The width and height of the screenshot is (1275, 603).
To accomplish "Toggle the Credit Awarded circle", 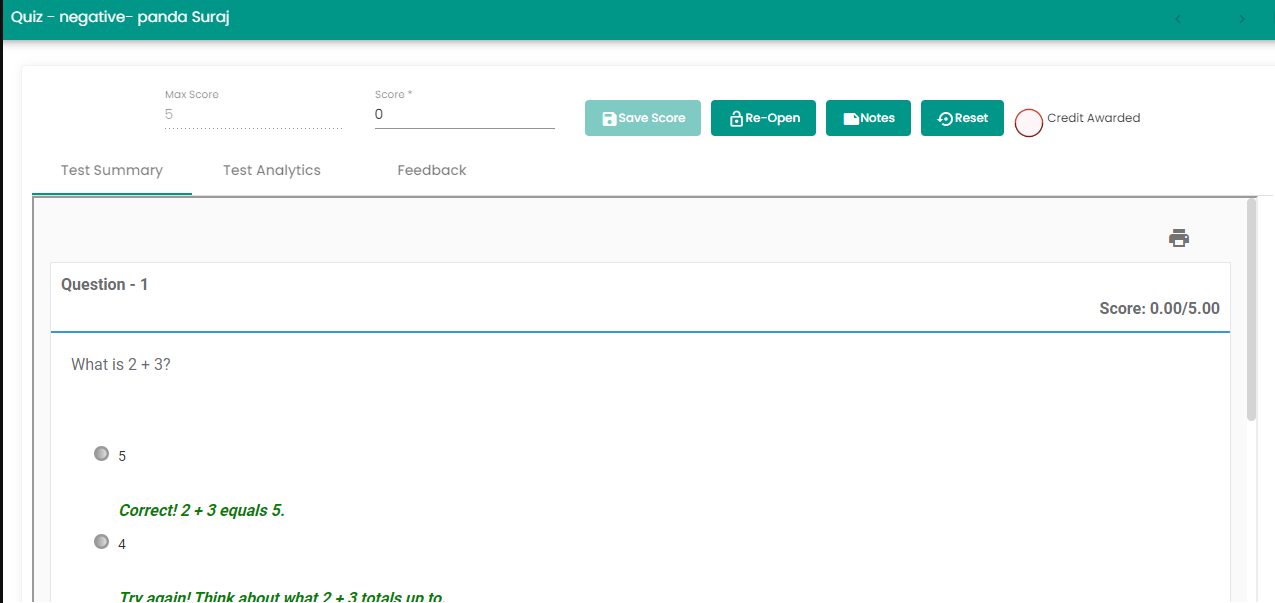I will (x=1029, y=122).
